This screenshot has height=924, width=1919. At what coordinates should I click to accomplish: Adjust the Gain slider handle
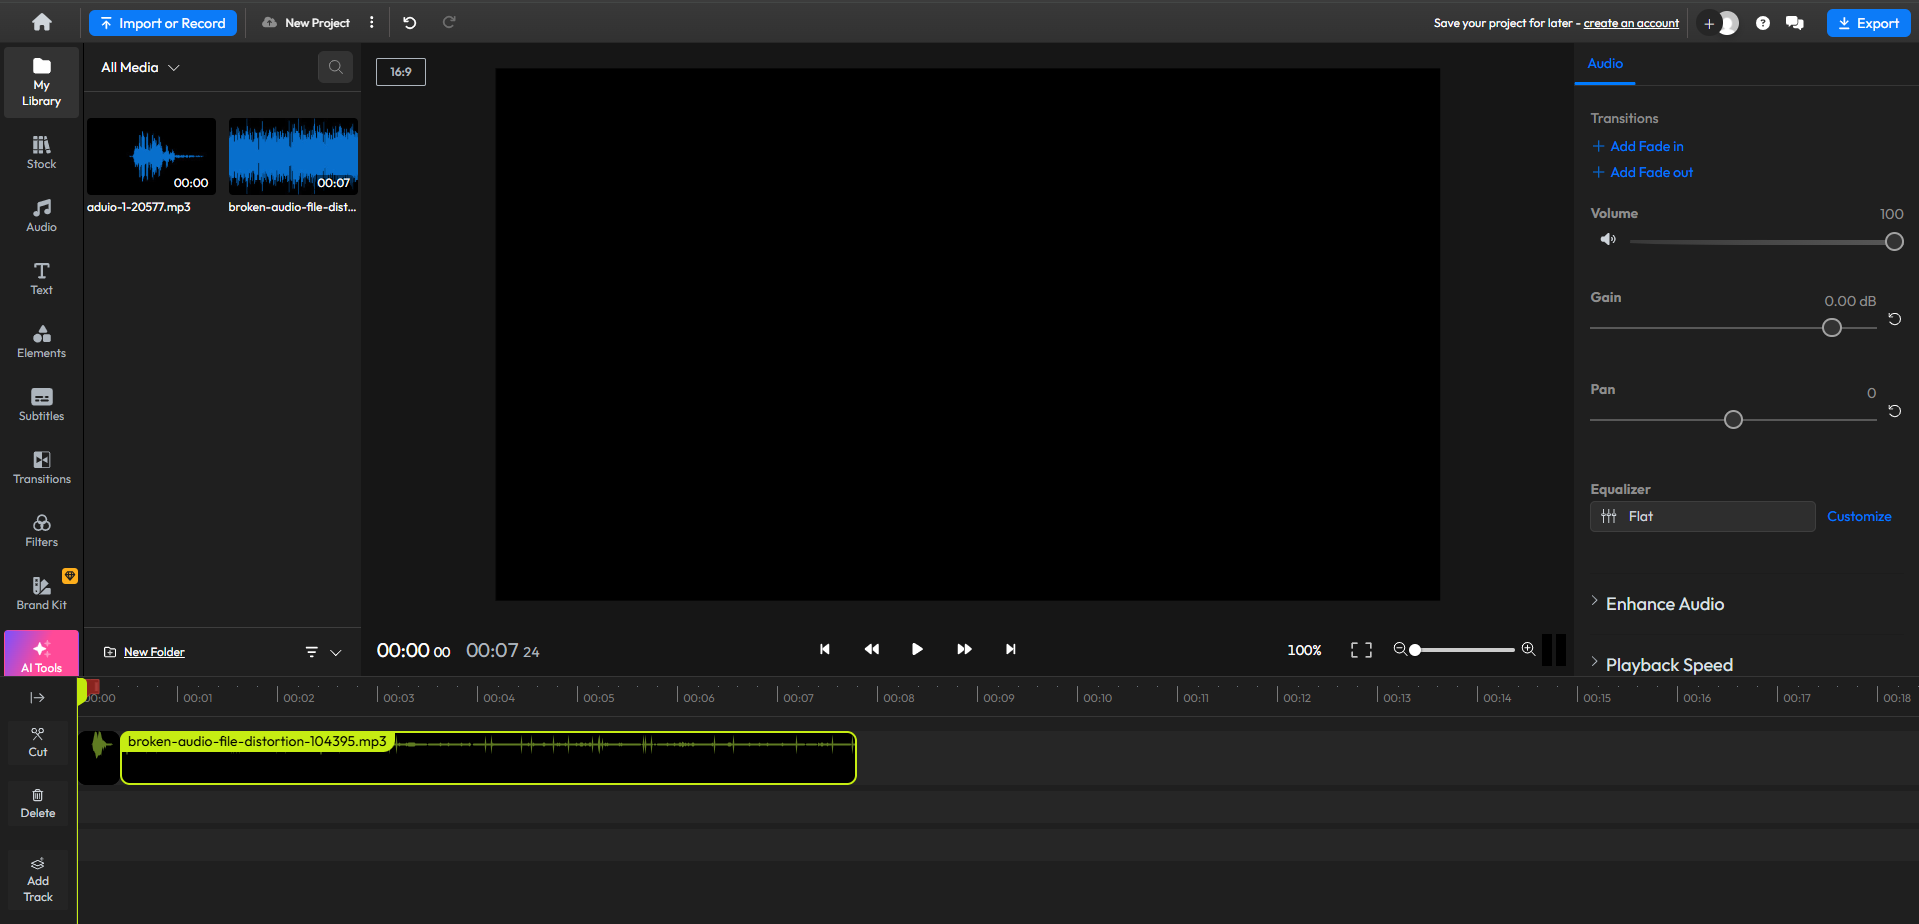pyautogui.click(x=1832, y=328)
